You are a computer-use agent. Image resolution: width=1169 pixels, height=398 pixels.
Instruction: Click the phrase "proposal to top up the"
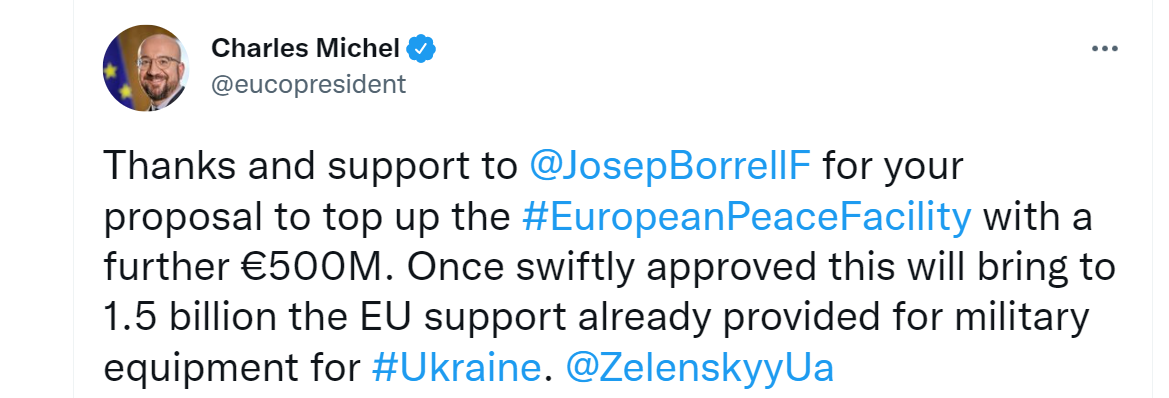[x=308, y=218]
